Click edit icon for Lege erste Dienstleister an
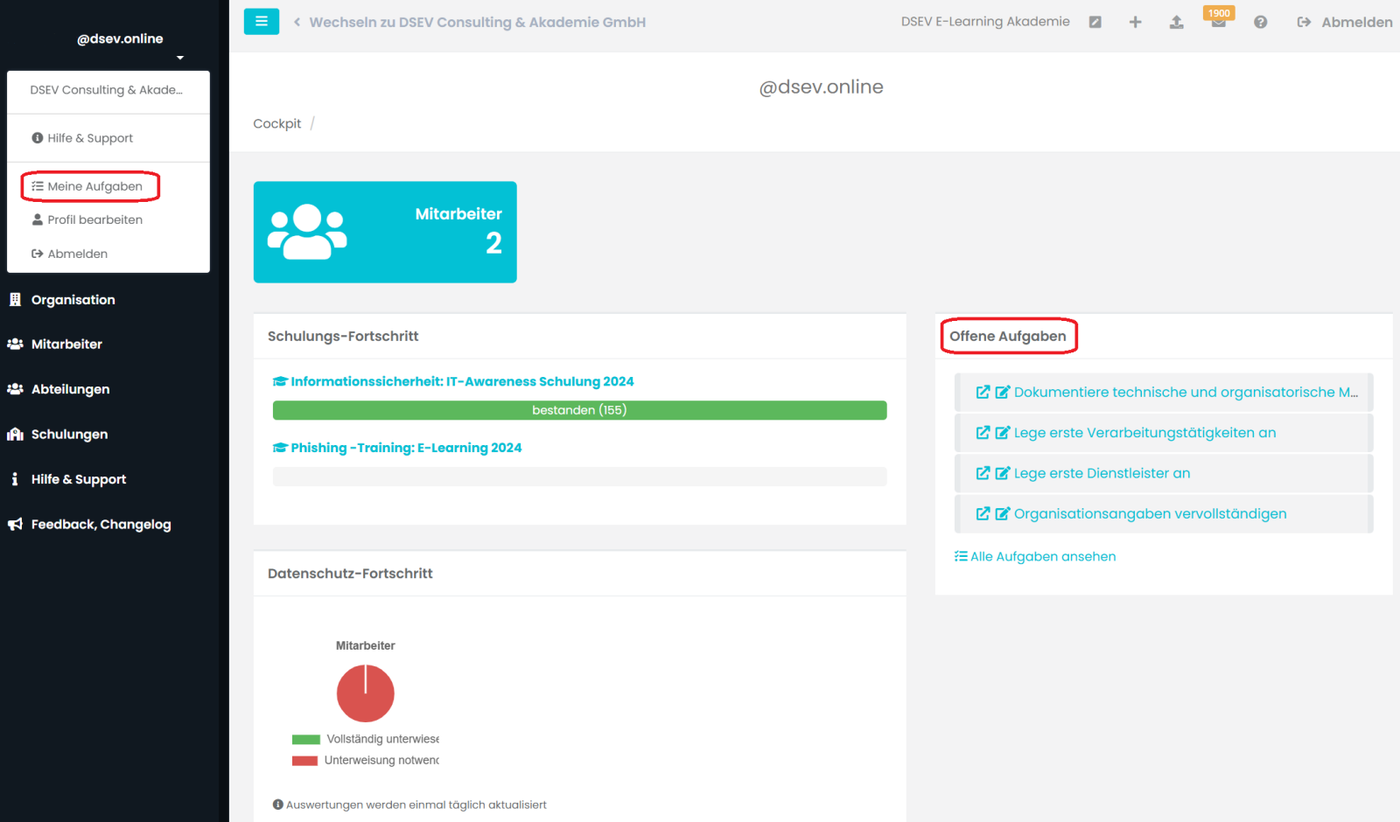The width and height of the screenshot is (1400, 822). (x=1003, y=473)
